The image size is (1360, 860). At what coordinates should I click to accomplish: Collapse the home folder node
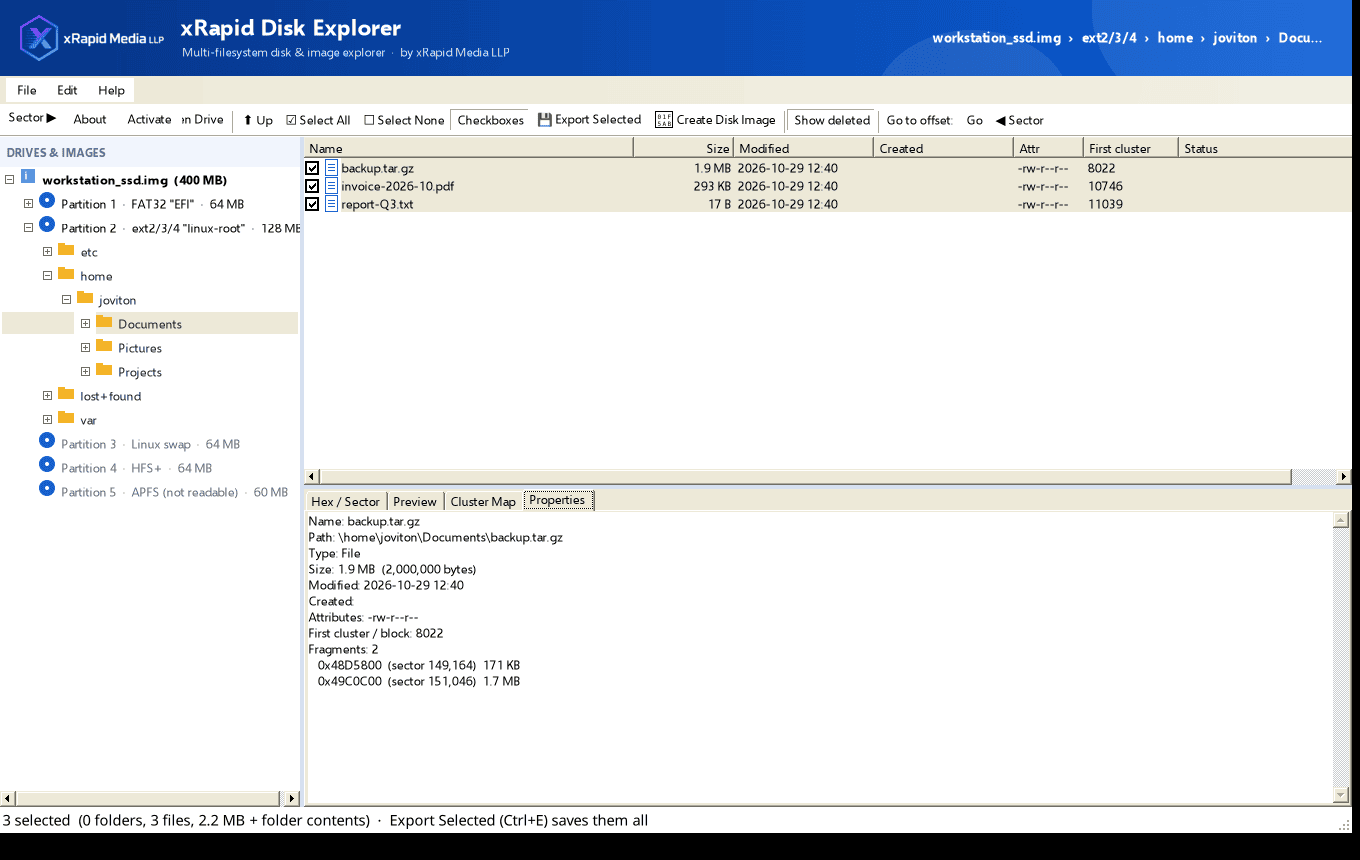coord(47,276)
